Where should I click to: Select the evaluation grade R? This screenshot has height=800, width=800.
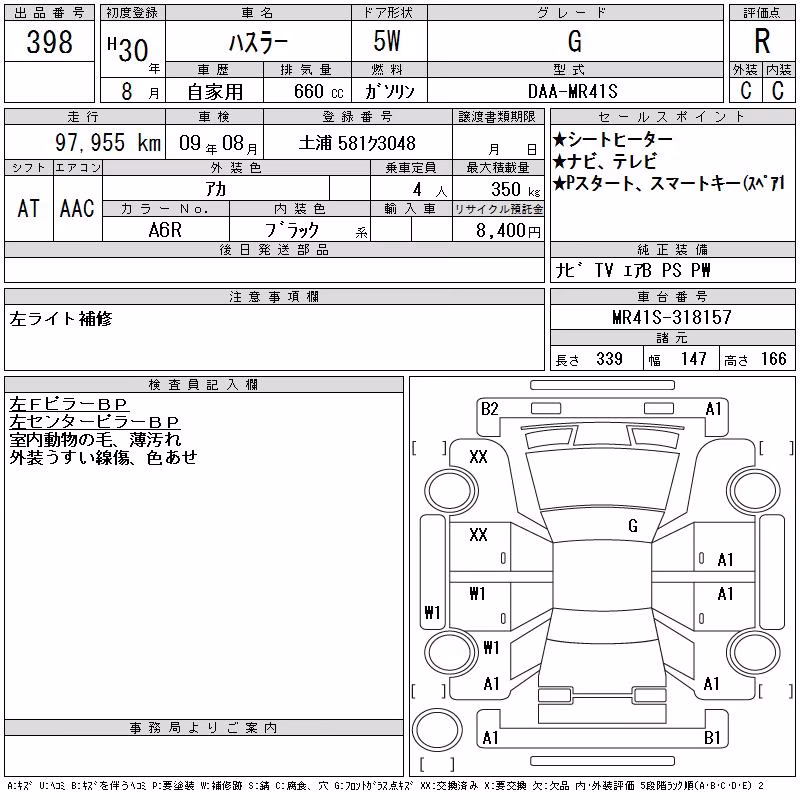tap(762, 41)
